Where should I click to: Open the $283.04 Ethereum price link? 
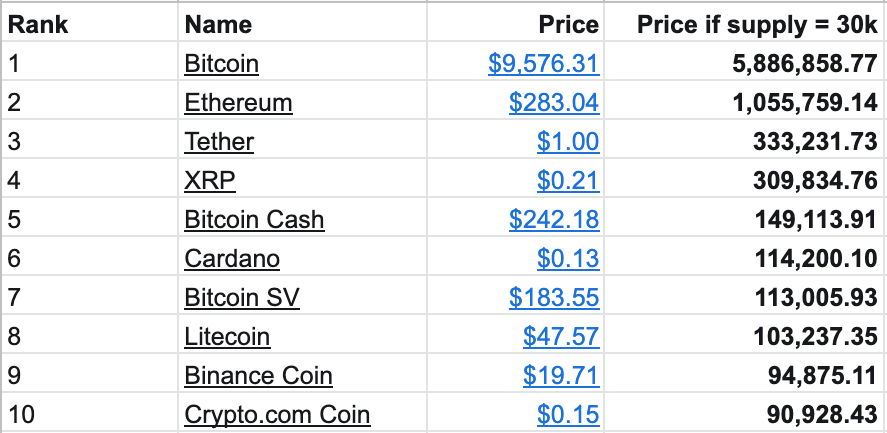554,102
